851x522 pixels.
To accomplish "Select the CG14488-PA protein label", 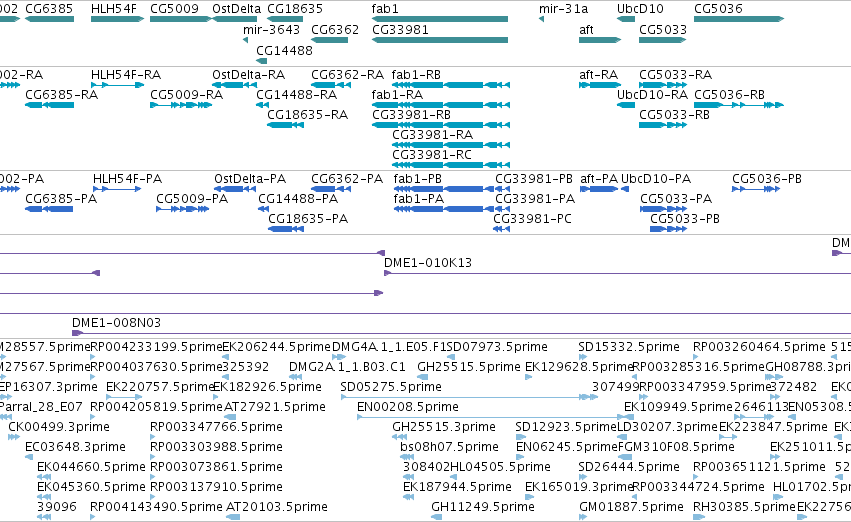I will 298,199.
